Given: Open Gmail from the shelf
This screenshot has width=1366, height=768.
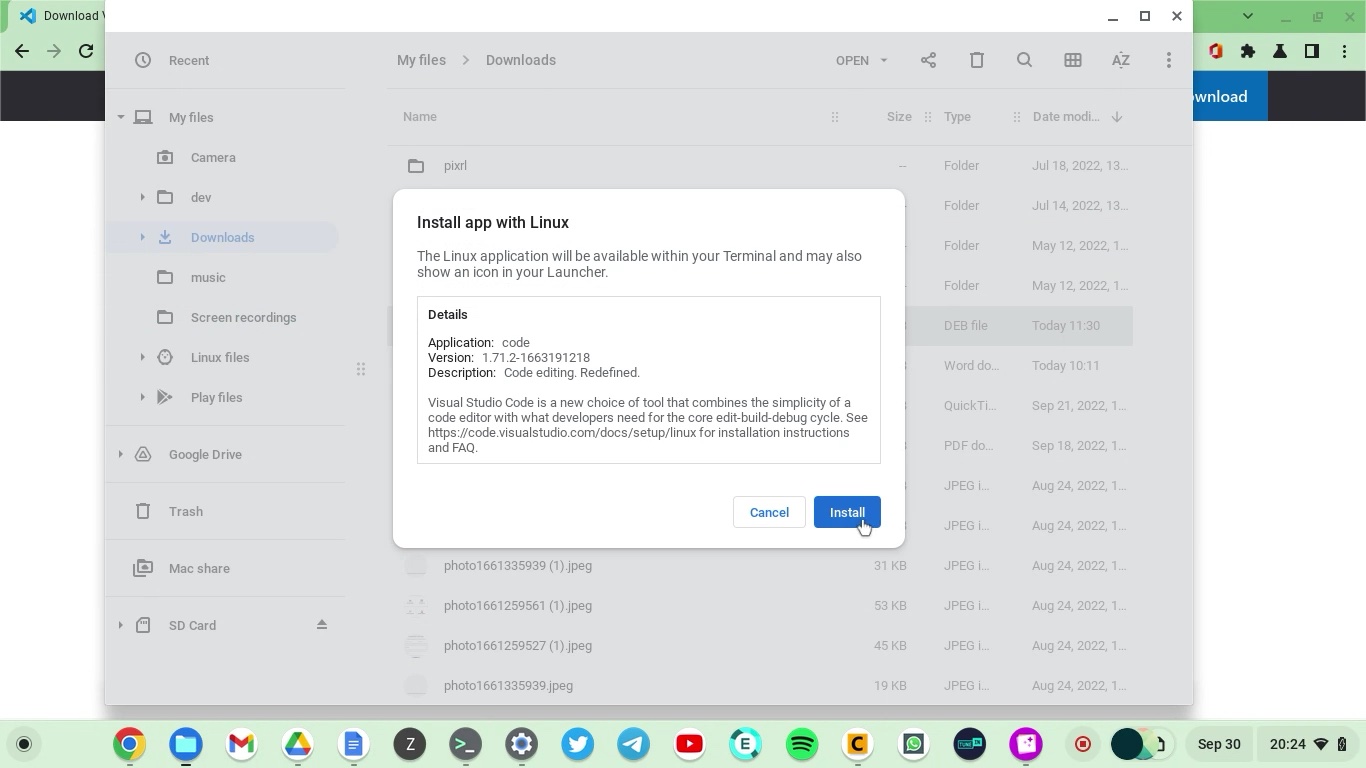Looking at the screenshot, I should [x=241, y=744].
